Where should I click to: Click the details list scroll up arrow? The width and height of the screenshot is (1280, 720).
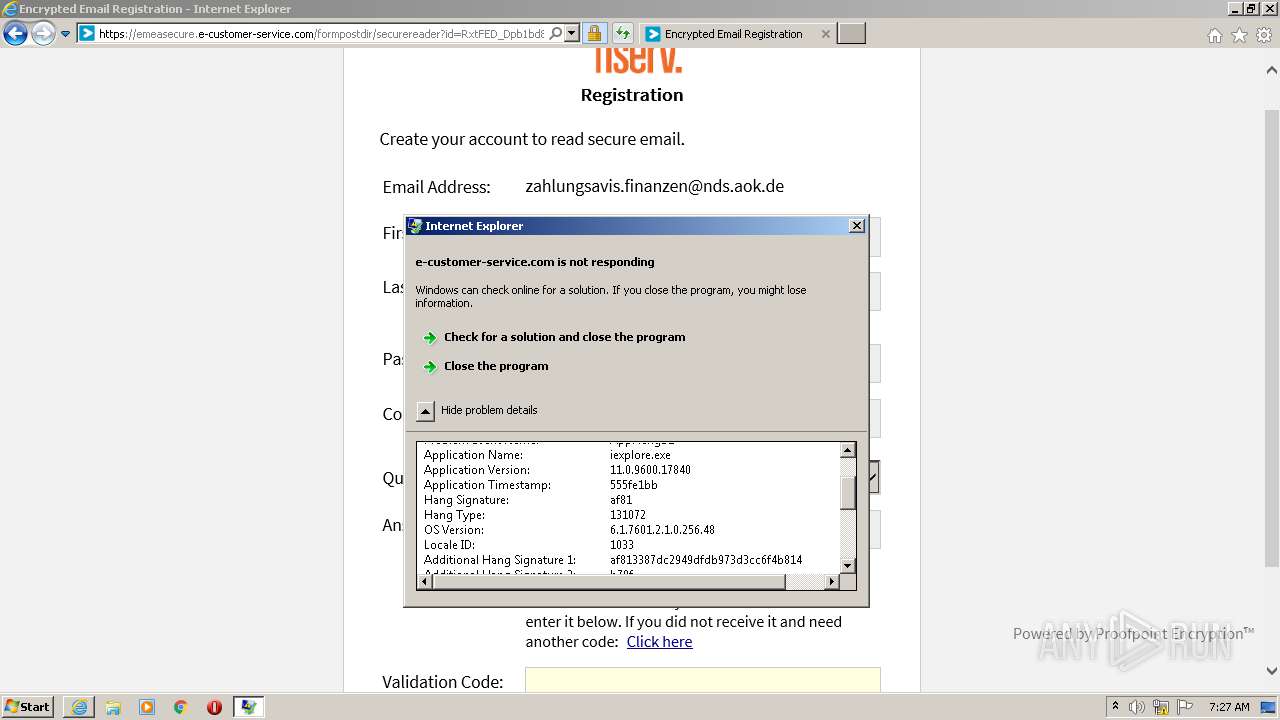point(848,450)
